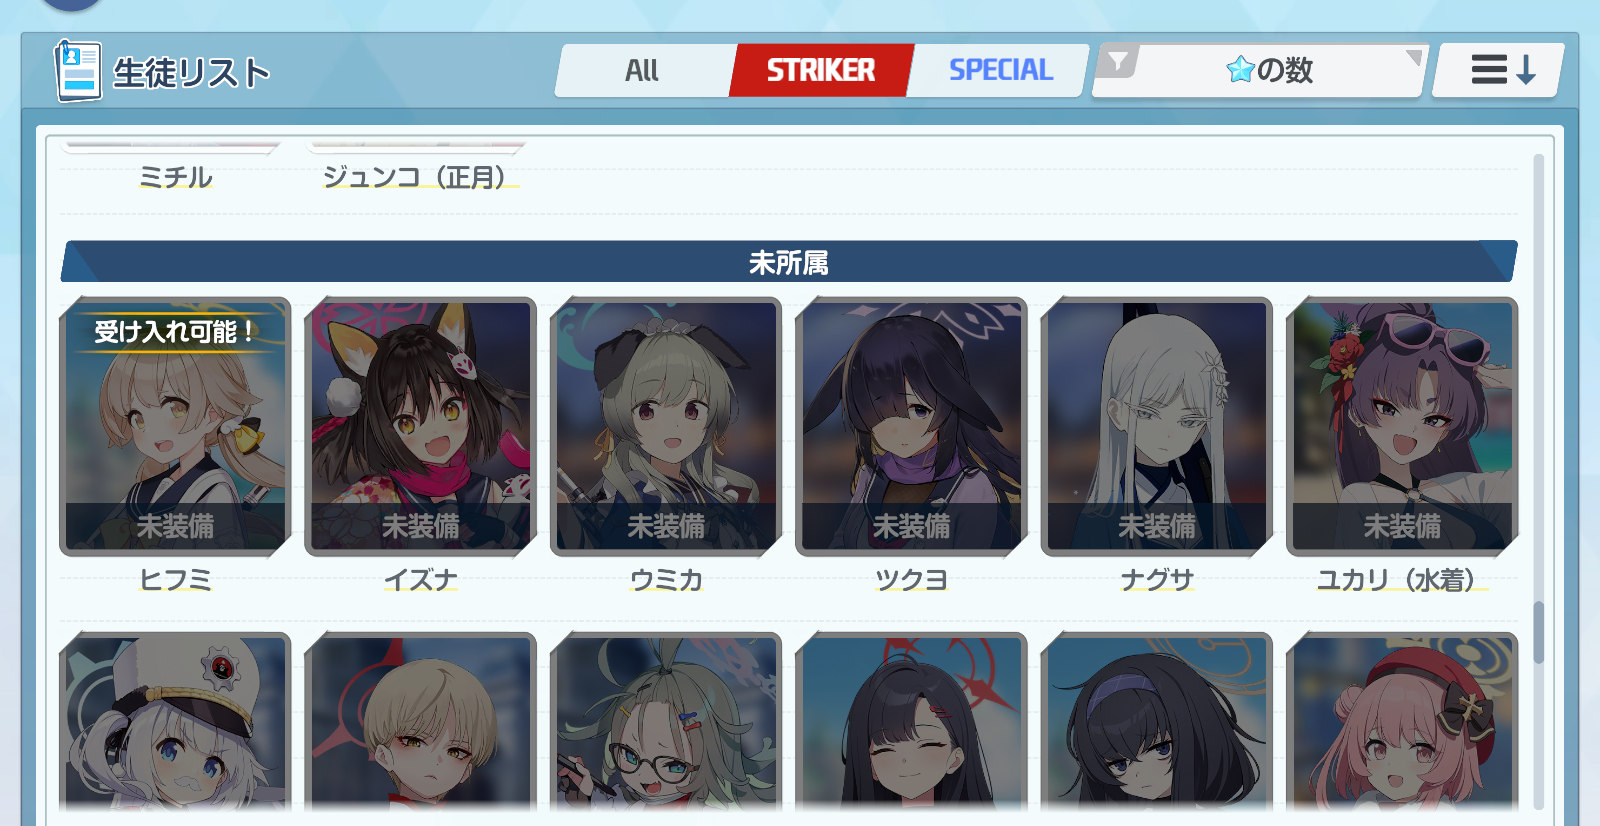Select the イズナ portrait card

[420, 427]
